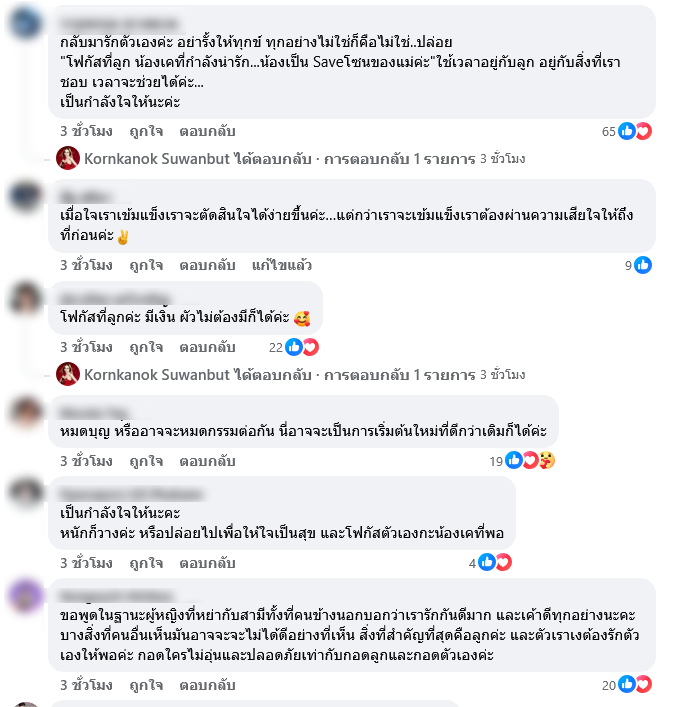Open the like reaction on the 9-likes comment
The image size is (685, 707).
click(643, 265)
